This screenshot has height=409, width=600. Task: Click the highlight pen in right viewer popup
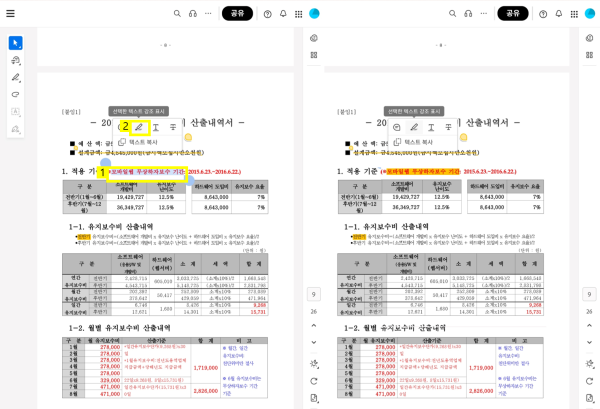click(414, 127)
